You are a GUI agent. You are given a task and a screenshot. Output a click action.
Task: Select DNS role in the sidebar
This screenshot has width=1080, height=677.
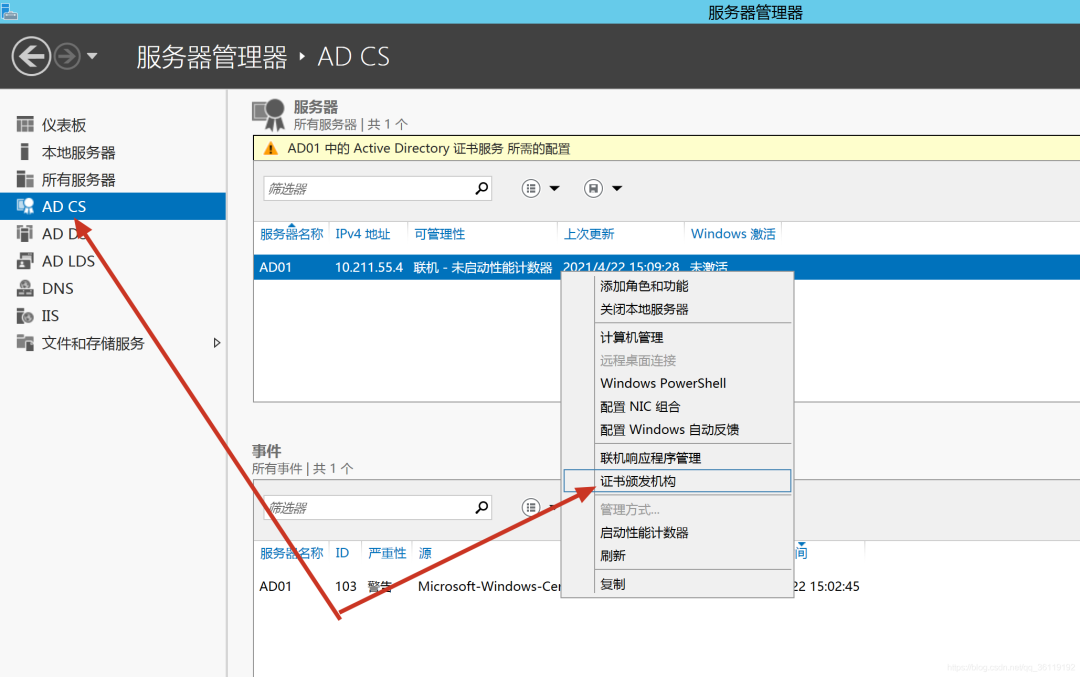(57, 288)
